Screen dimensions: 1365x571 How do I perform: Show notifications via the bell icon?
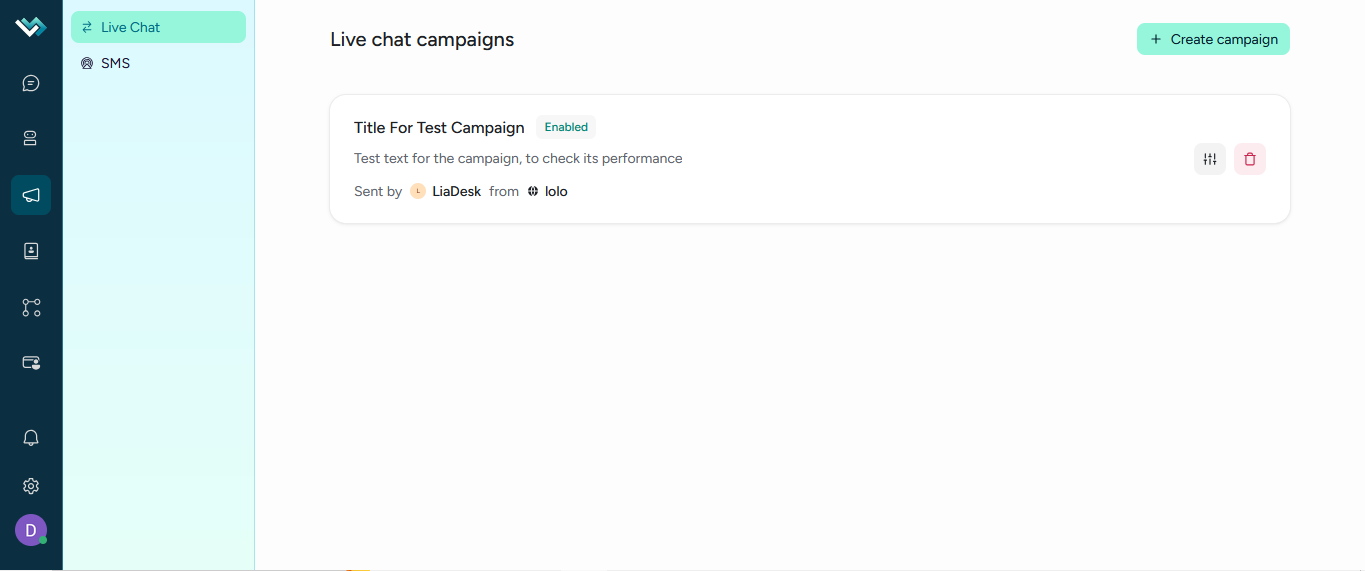pyautogui.click(x=31, y=438)
